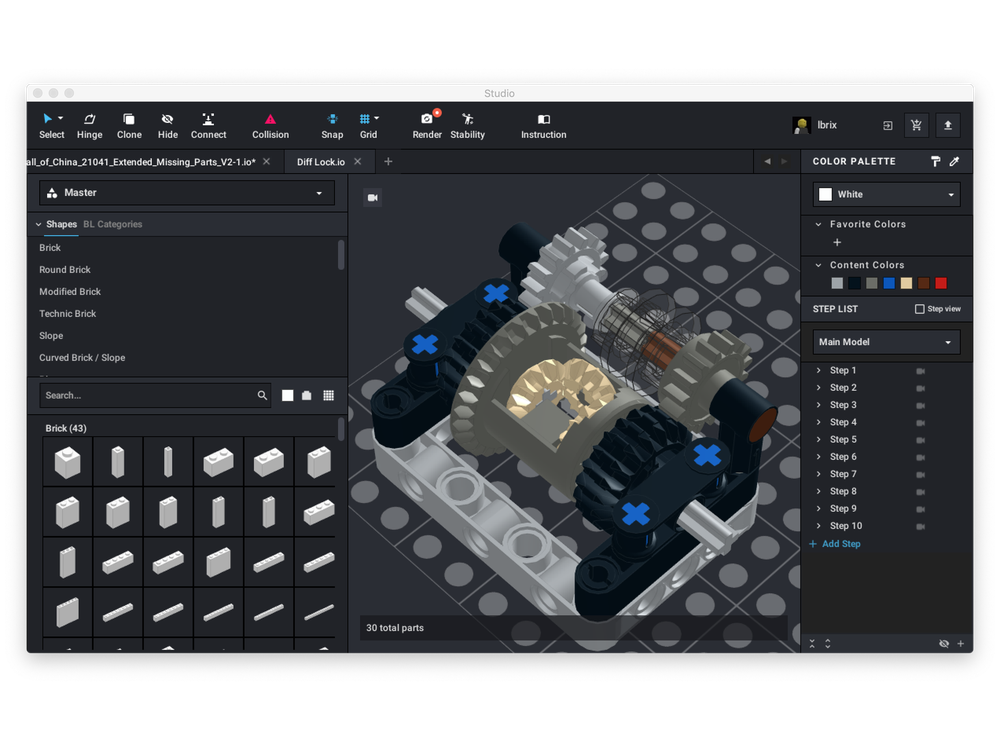Viewport: 1000px width, 750px height.
Task: Open the BL Categories view
Action: 112,224
